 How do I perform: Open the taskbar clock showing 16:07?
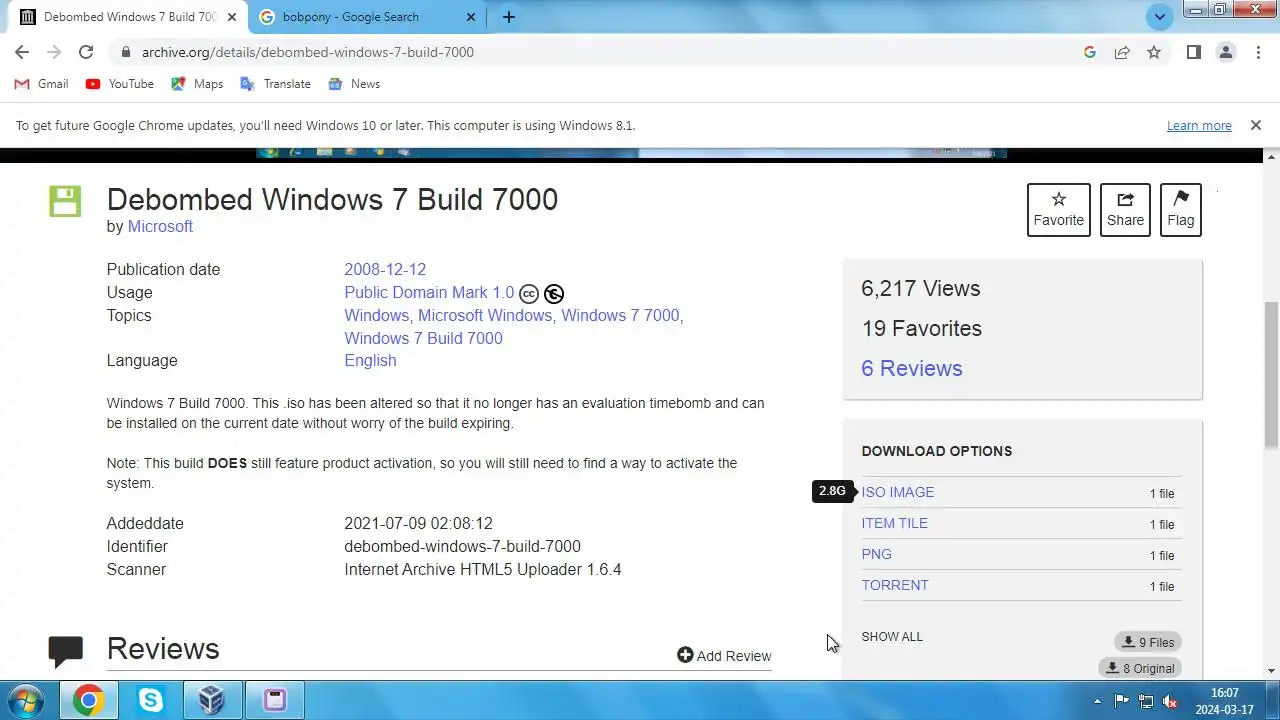1225,701
